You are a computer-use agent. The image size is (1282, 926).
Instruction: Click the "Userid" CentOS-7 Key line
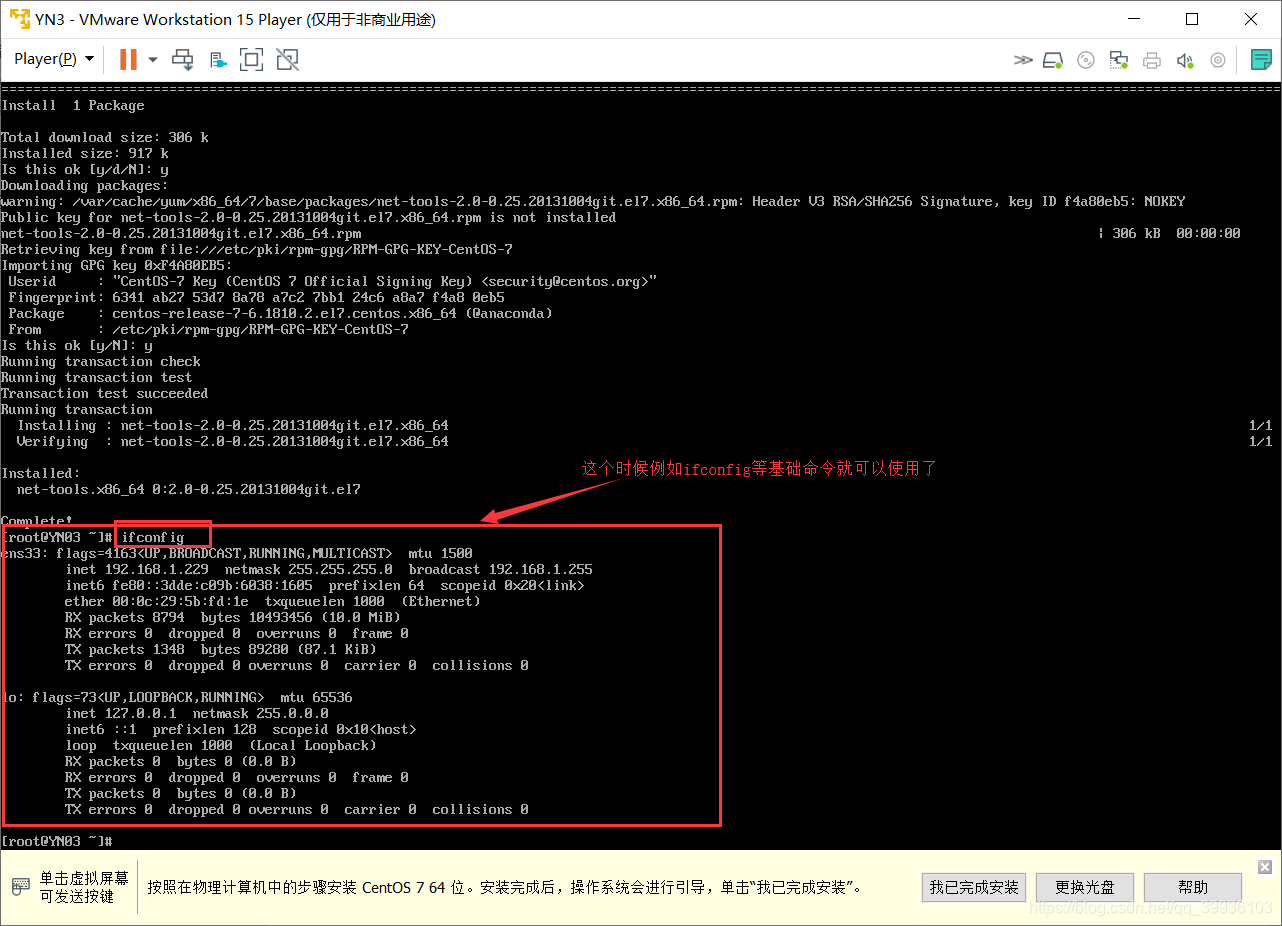coord(333,281)
